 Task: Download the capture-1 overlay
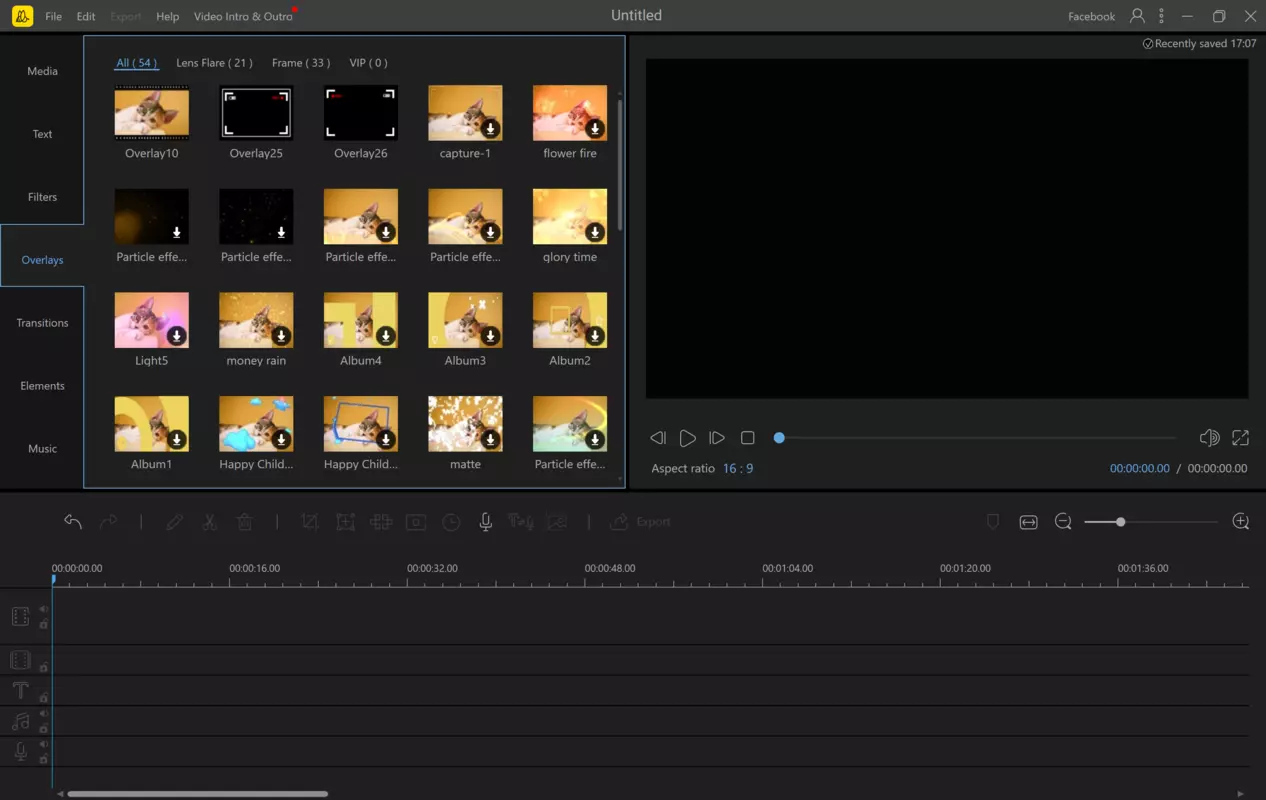(x=490, y=128)
